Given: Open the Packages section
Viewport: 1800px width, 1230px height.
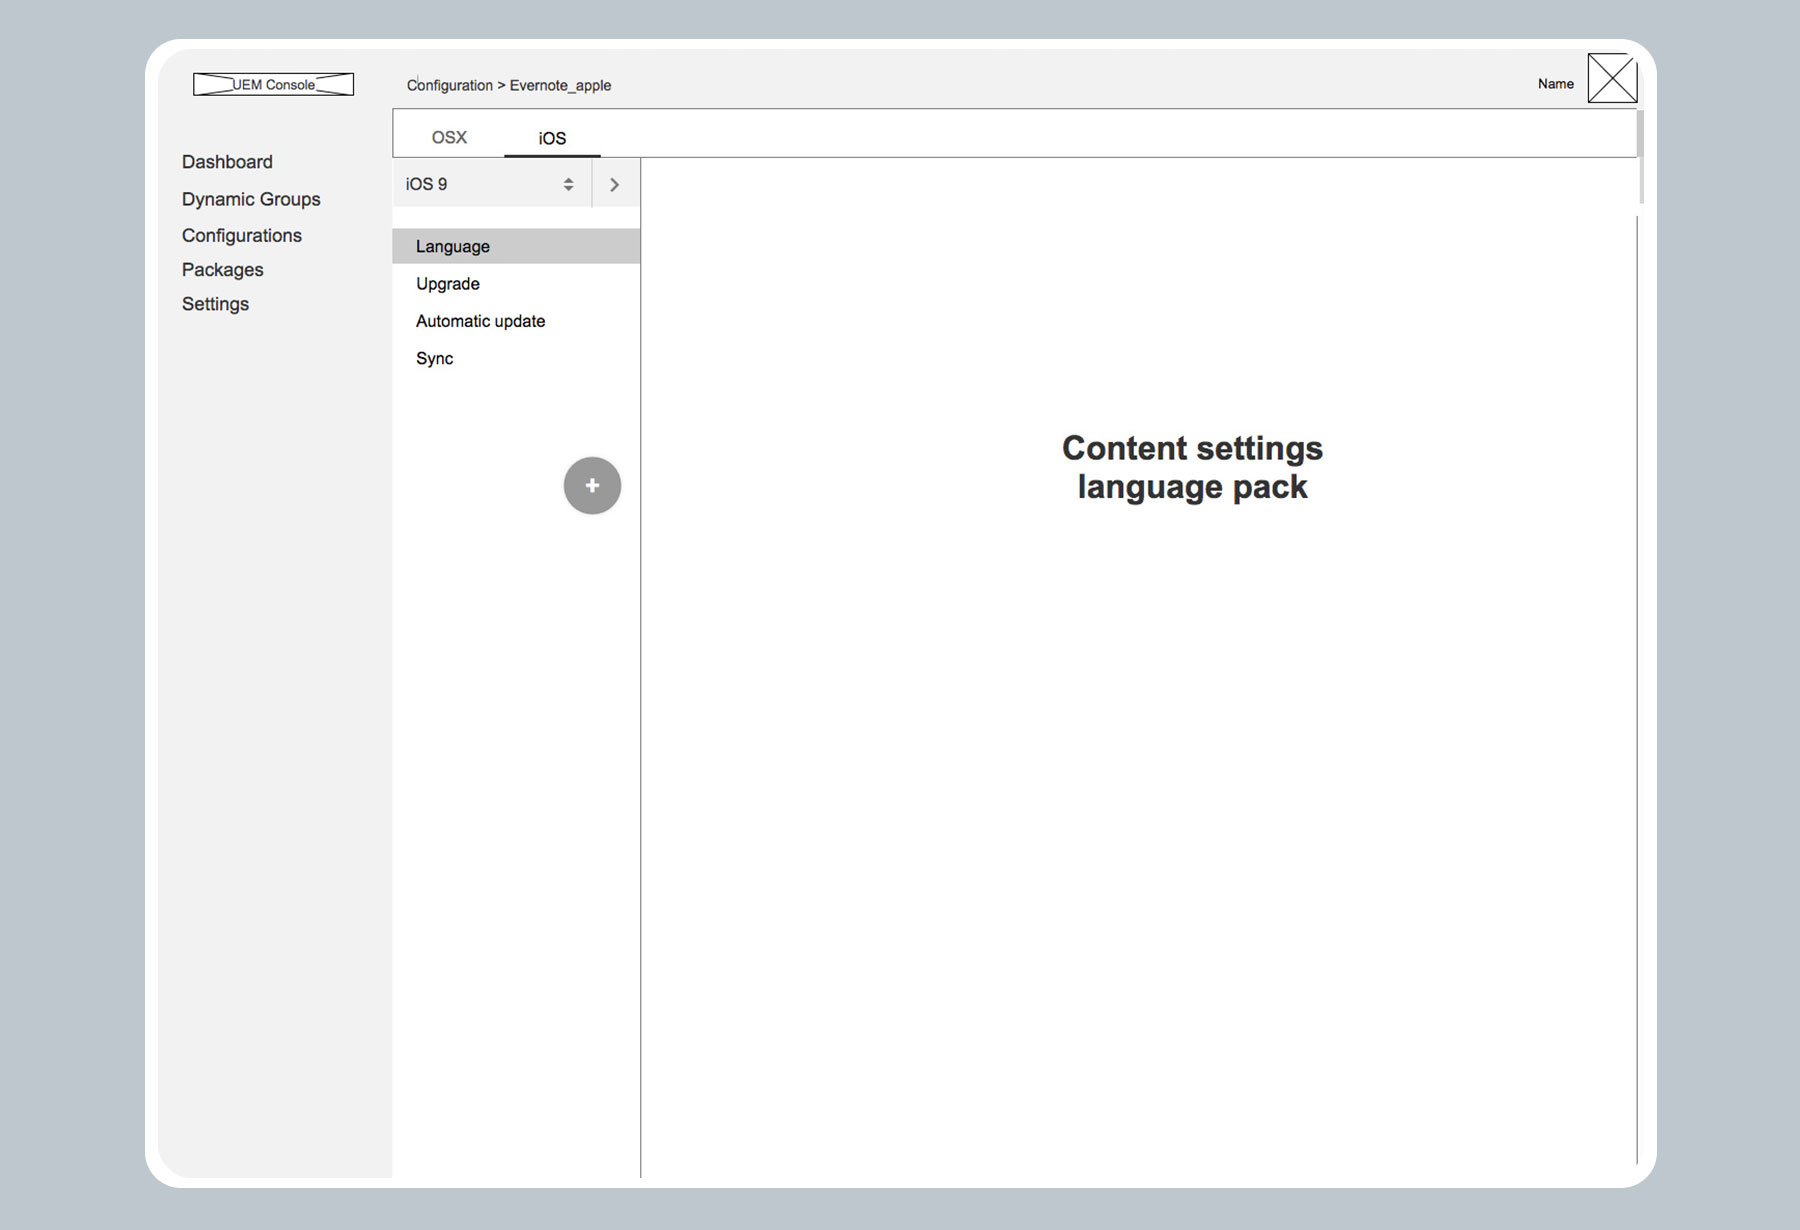Looking at the screenshot, I should [222, 270].
